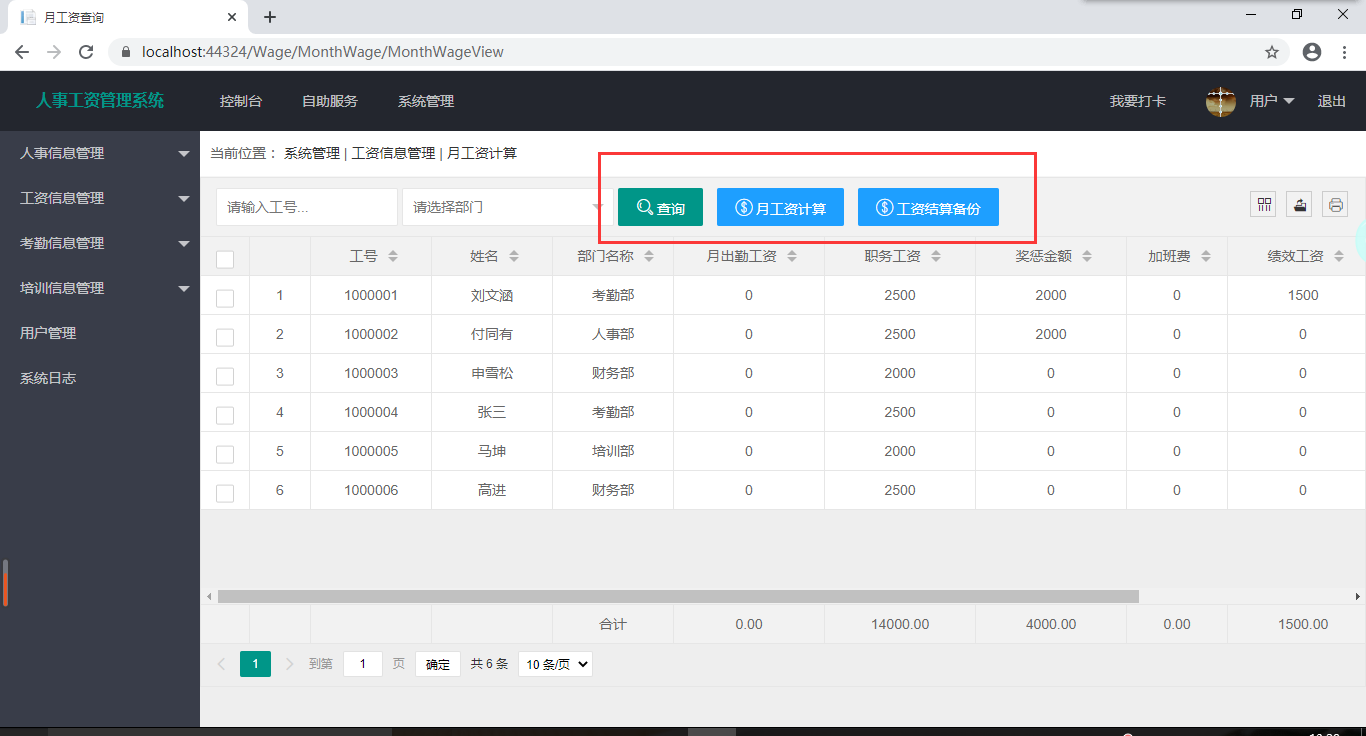Image resolution: width=1366 pixels, height=736 pixels.
Task: Click the site info lock icon
Action: pyautogui.click(x=125, y=52)
